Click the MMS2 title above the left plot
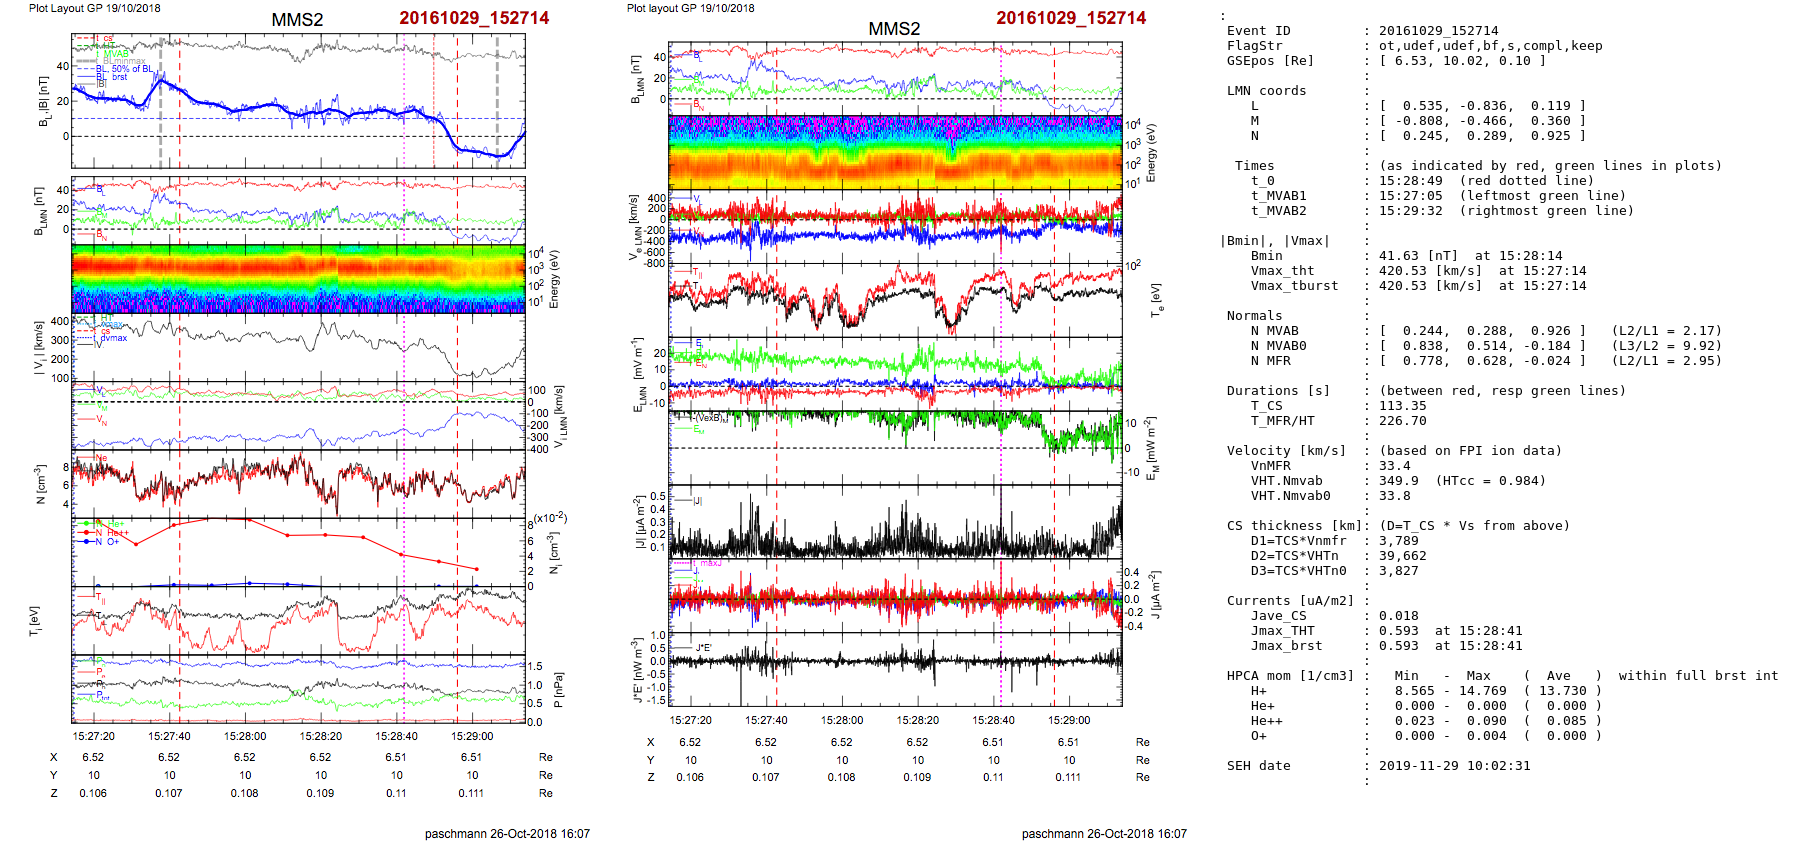This screenshot has width=1804, height=841. [297, 20]
